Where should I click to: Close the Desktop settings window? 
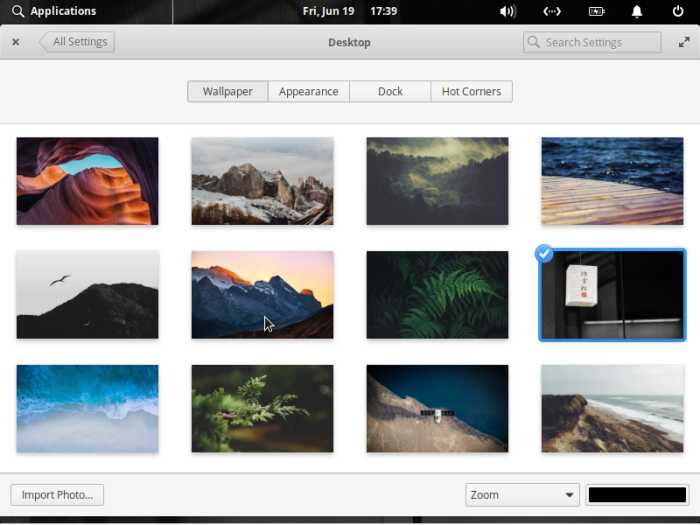pyautogui.click(x=15, y=42)
